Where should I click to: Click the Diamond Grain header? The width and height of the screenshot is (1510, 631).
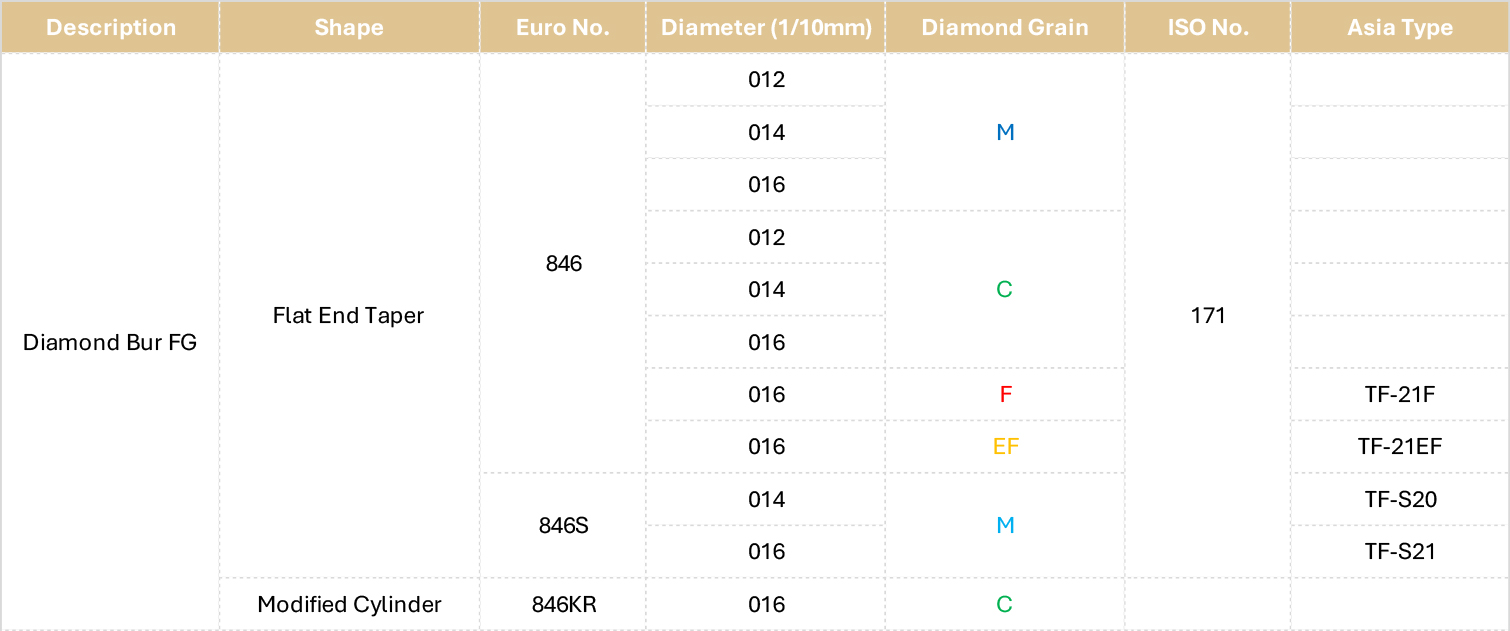tap(1005, 27)
